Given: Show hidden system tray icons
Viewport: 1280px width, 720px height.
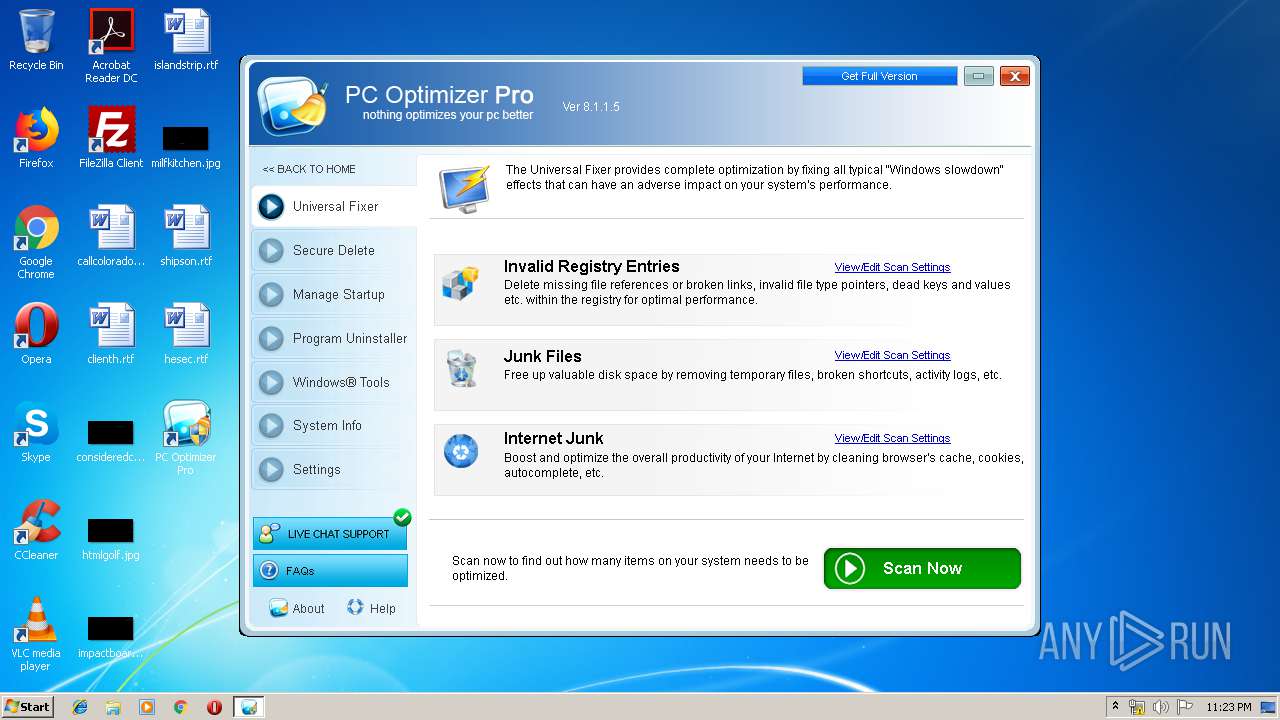Looking at the screenshot, I should coord(1116,707).
